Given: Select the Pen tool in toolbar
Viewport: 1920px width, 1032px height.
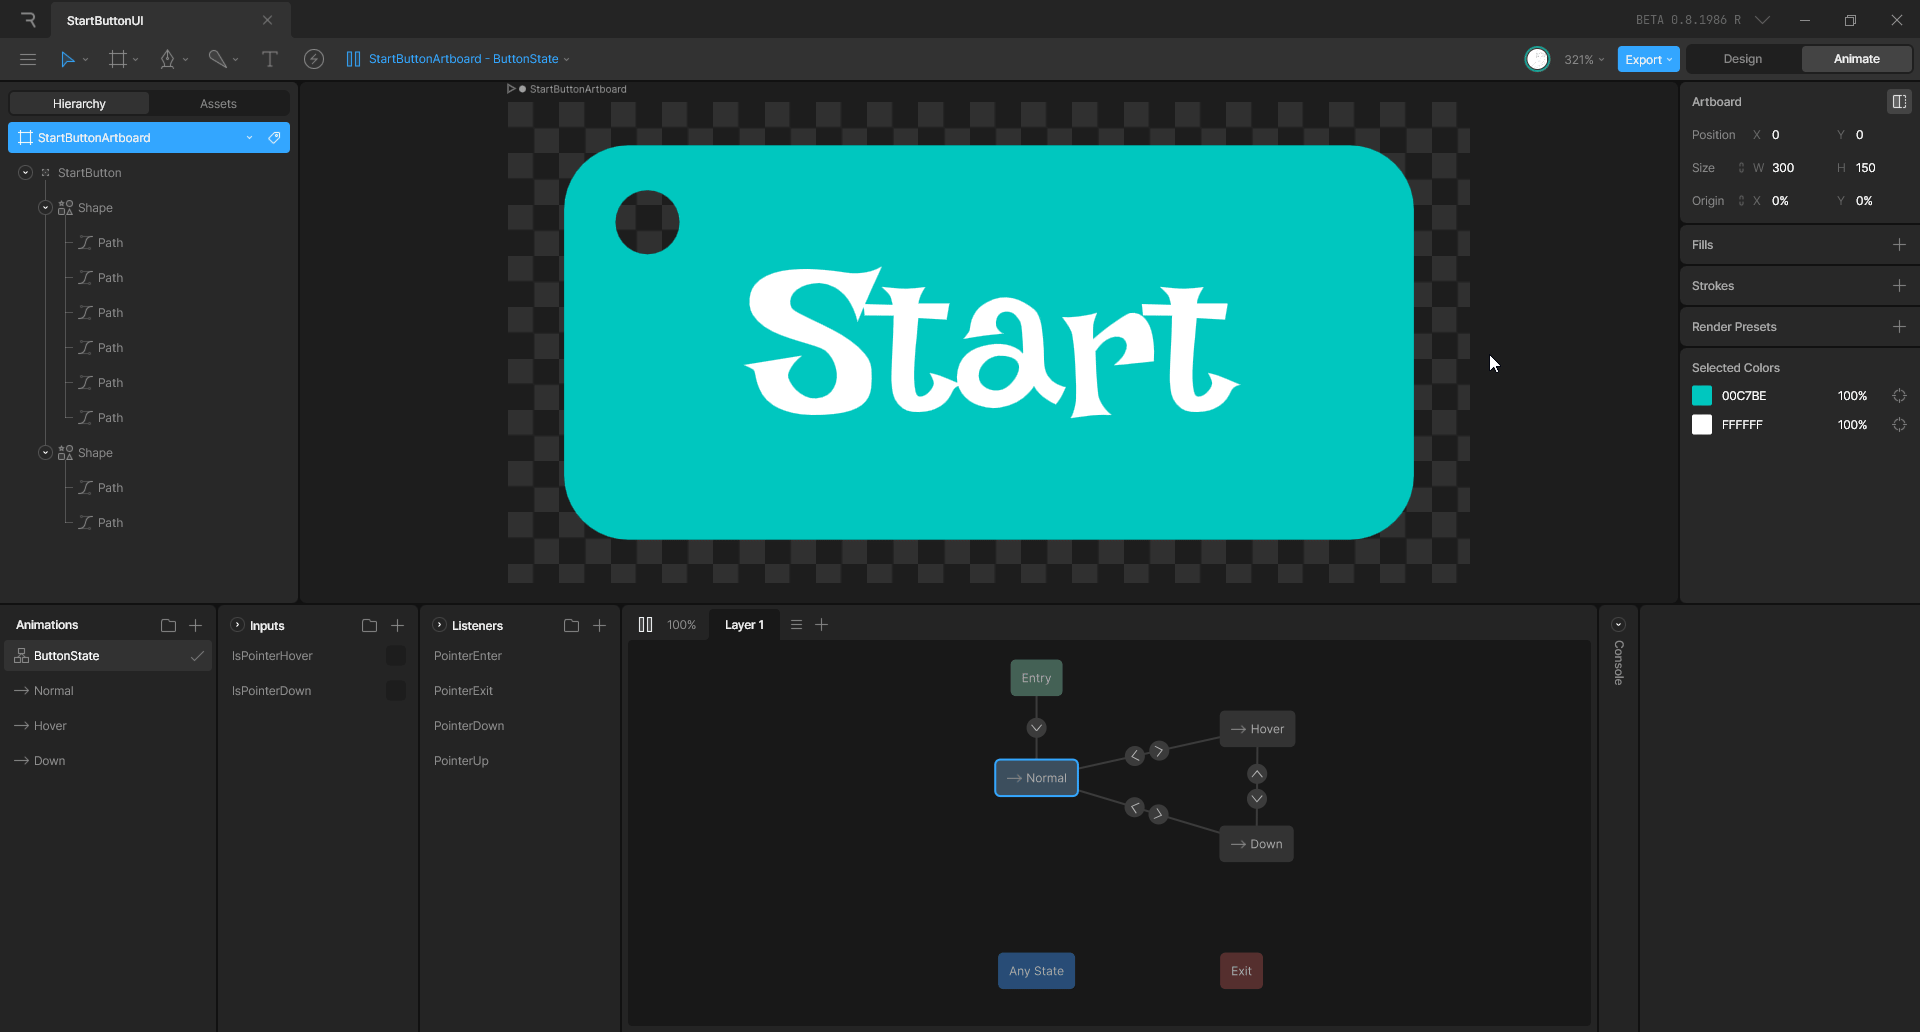Looking at the screenshot, I should 167,59.
